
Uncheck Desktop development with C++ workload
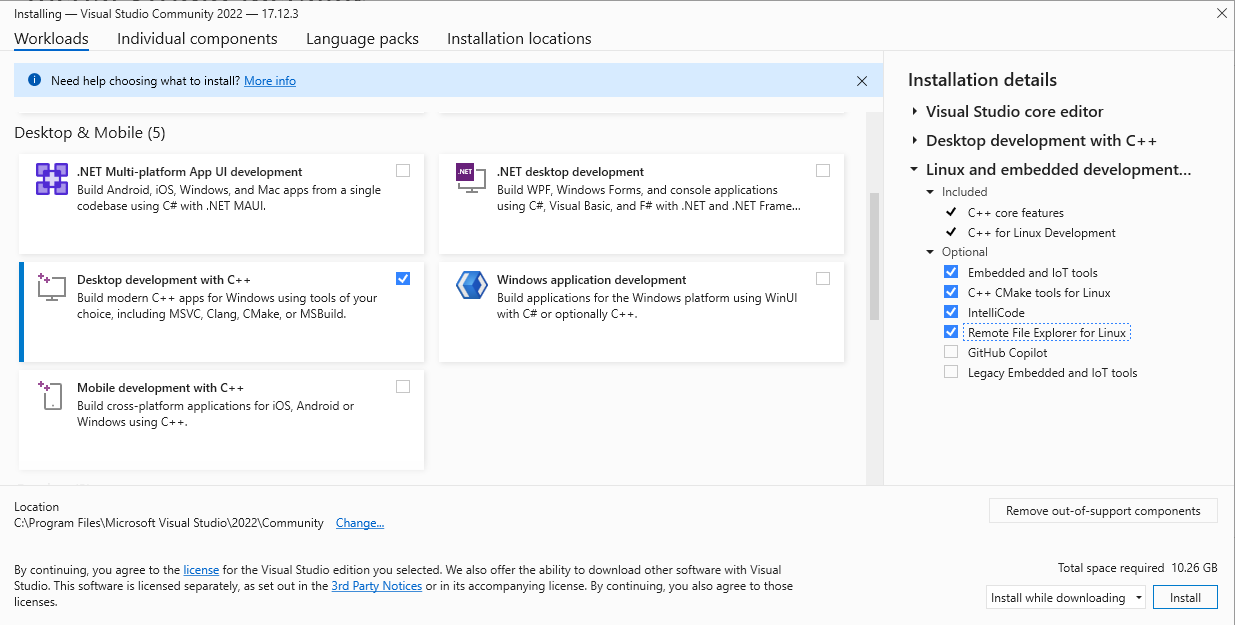403,279
